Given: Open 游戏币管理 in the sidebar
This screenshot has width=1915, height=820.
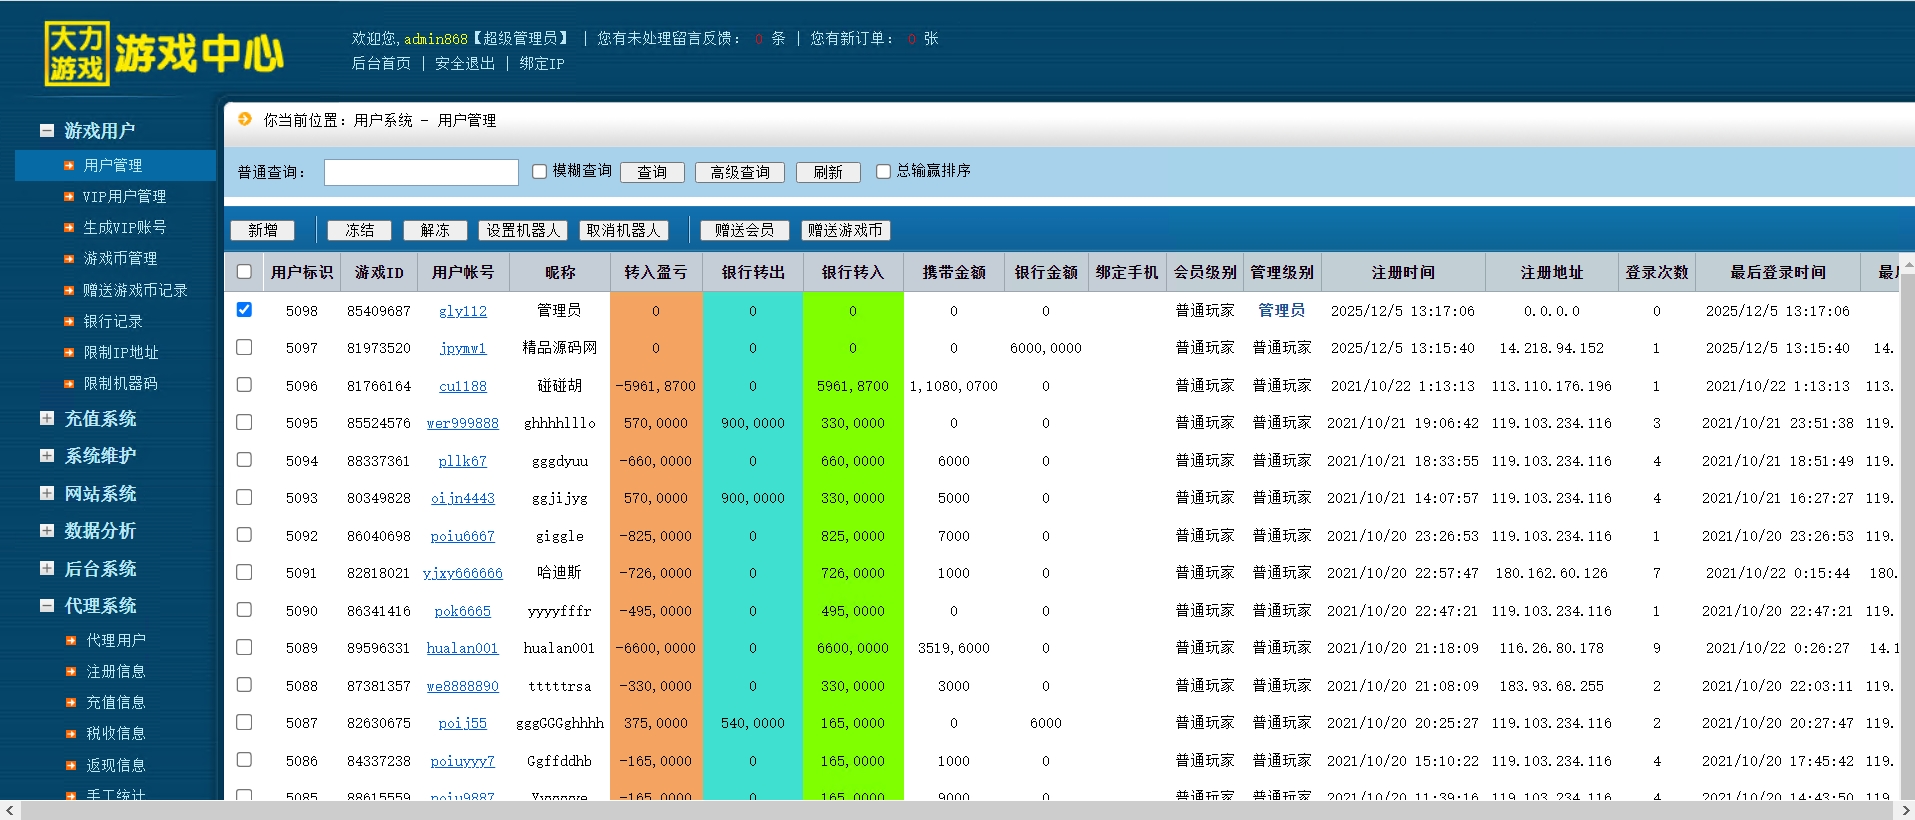Looking at the screenshot, I should 120,259.
